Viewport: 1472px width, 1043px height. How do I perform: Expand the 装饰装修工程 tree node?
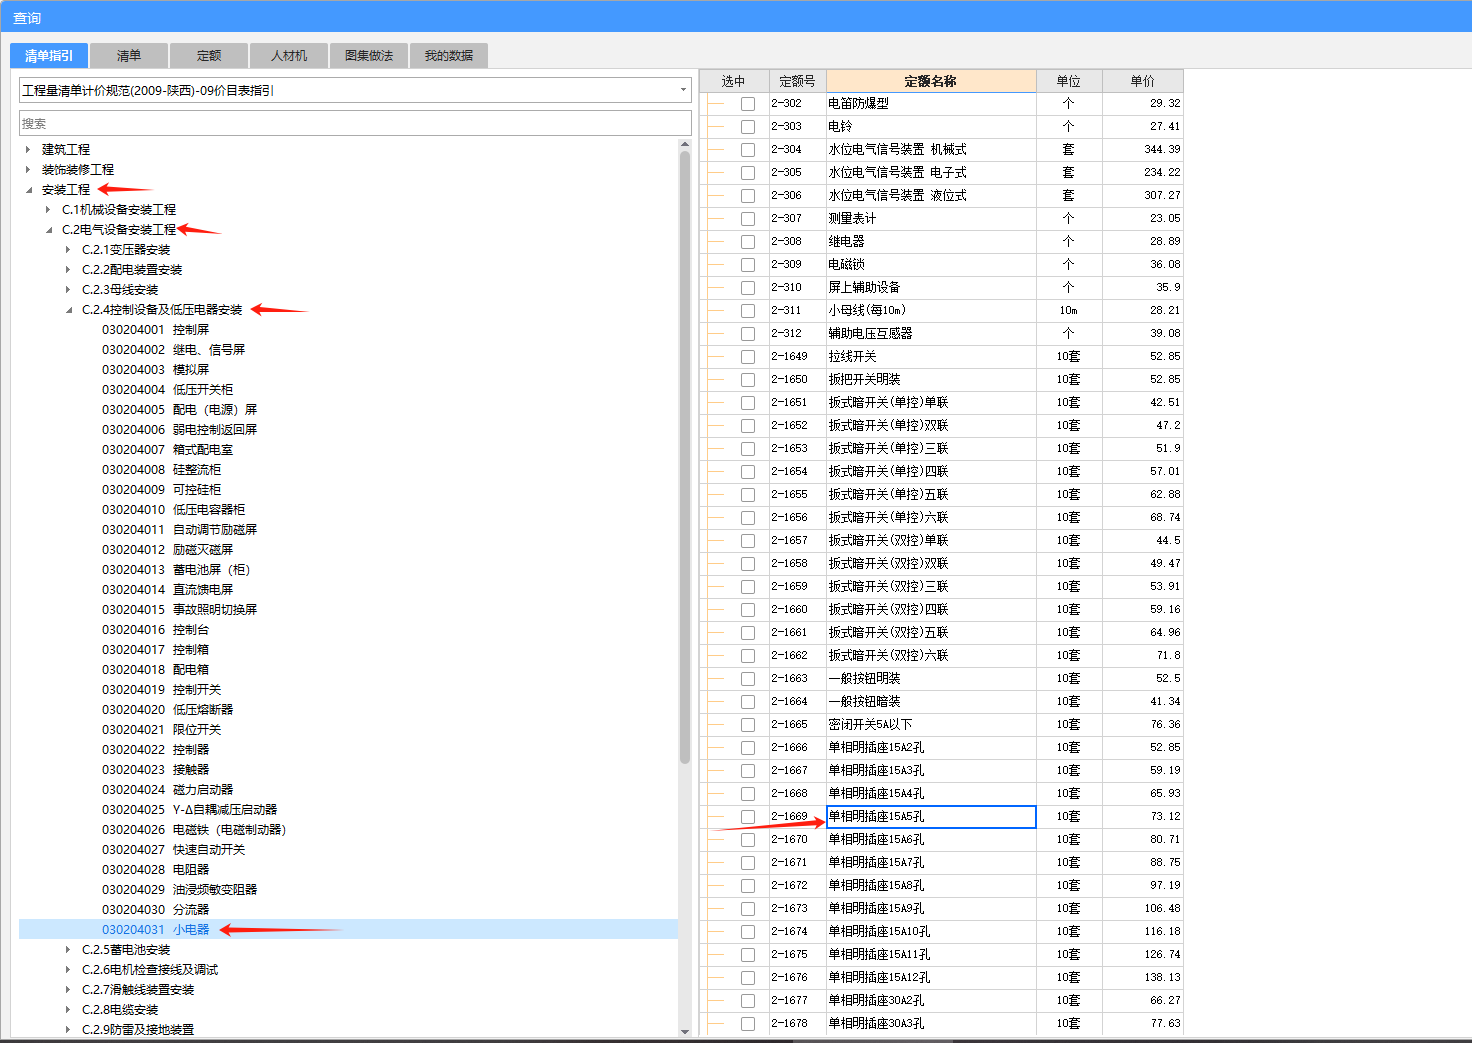click(x=28, y=169)
